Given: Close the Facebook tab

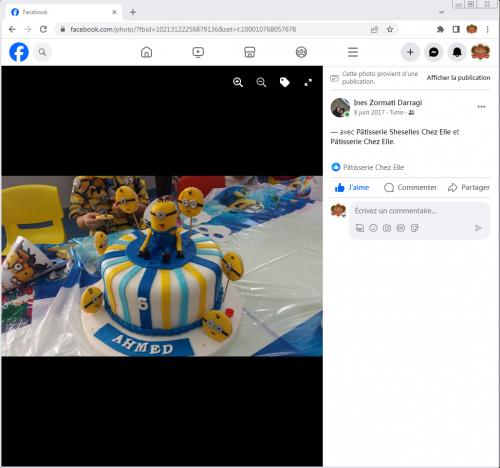Looking at the screenshot, I should coord(114,12).
